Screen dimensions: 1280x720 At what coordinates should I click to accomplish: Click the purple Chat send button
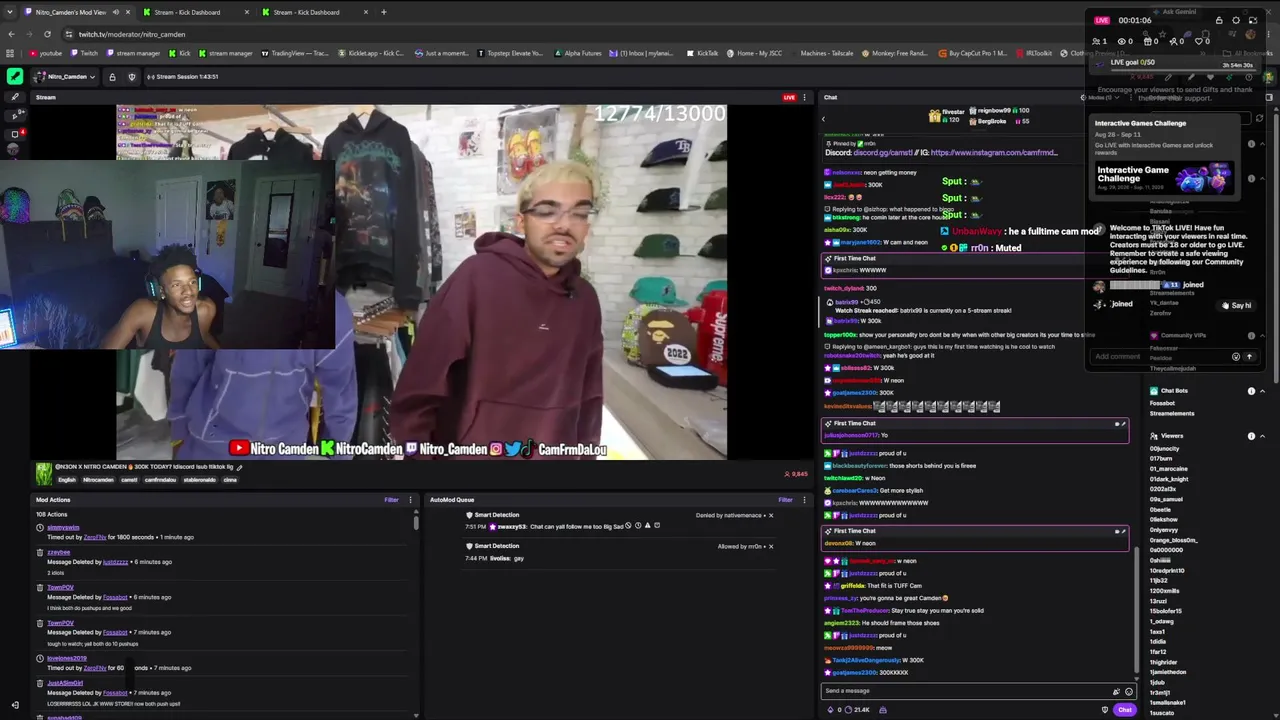1125,710
